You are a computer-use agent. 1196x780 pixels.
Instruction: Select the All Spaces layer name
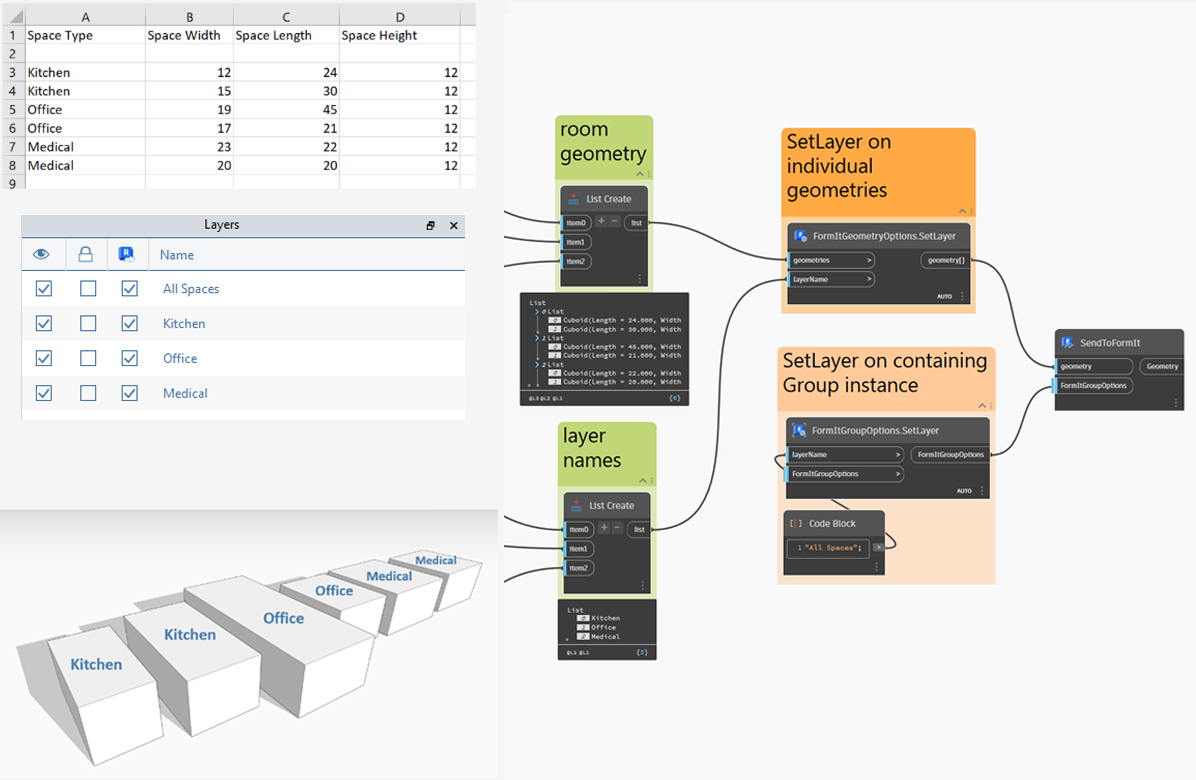pyautogui.click(x=191, y=289)
